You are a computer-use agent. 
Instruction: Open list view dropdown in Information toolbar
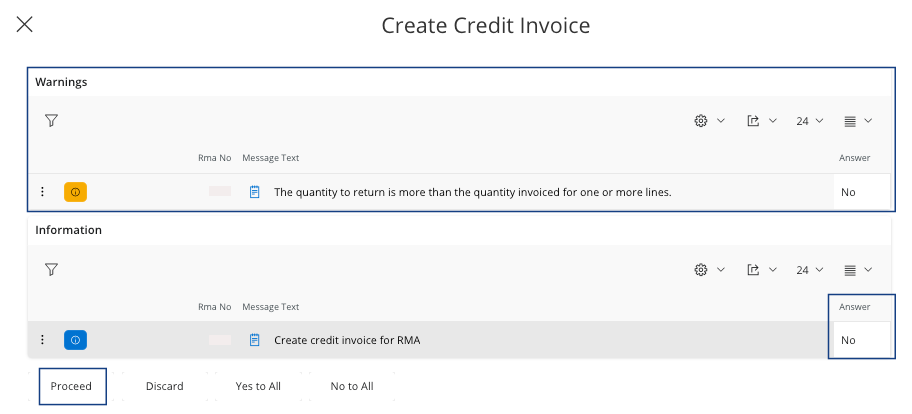857,269
